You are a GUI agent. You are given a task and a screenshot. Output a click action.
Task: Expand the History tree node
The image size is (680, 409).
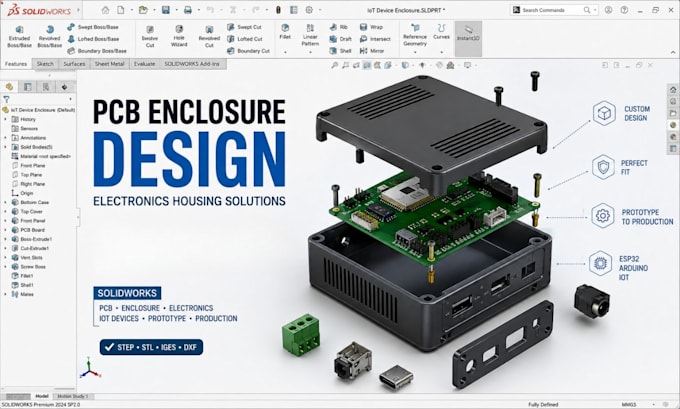click(x=6, y=119)
